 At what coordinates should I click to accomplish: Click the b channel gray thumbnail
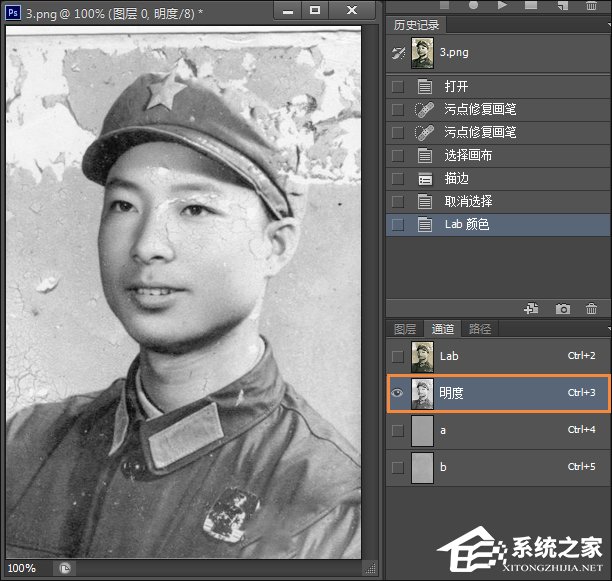coord(422,468)
